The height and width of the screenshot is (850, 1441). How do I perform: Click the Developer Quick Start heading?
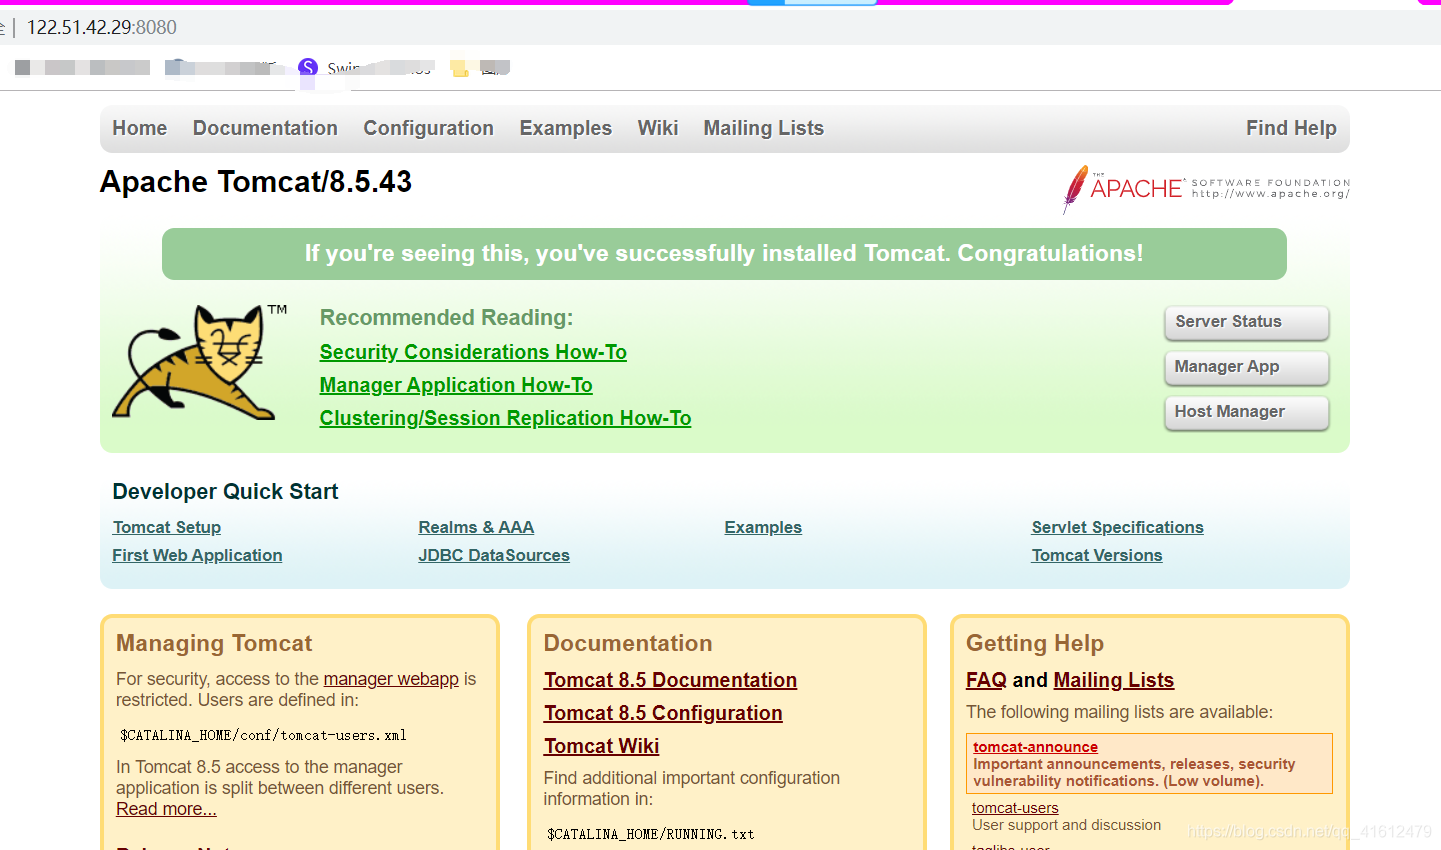225,492
